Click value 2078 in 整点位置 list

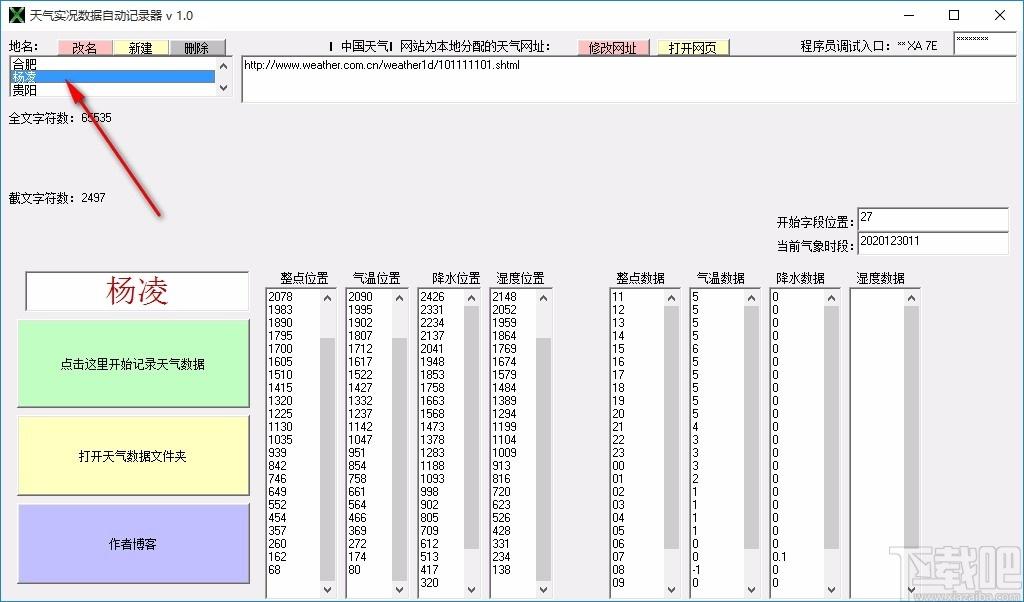[280, 296]
